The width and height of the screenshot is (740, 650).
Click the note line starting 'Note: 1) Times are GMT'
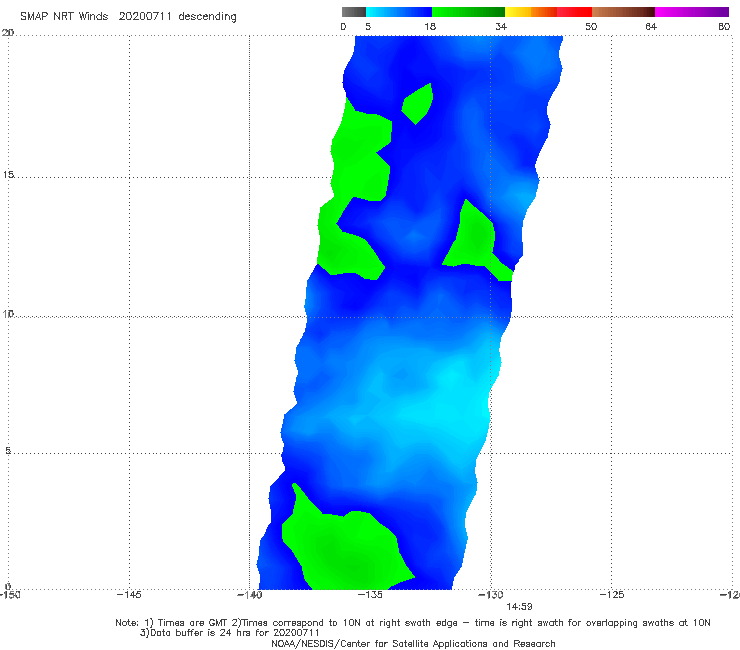click(413, 623)
